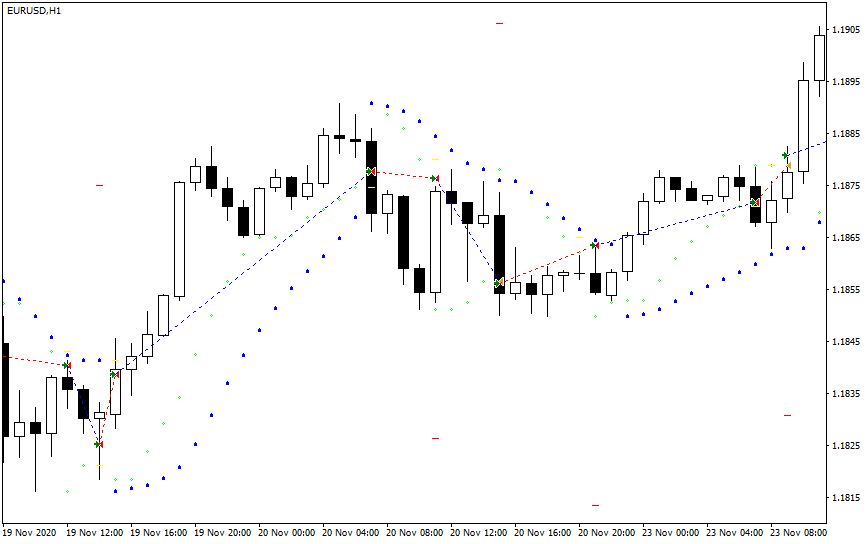Select the standalone orange arrow marker near 1.1879
Screen dimensions: 867x544
click(x=788, y=165)
